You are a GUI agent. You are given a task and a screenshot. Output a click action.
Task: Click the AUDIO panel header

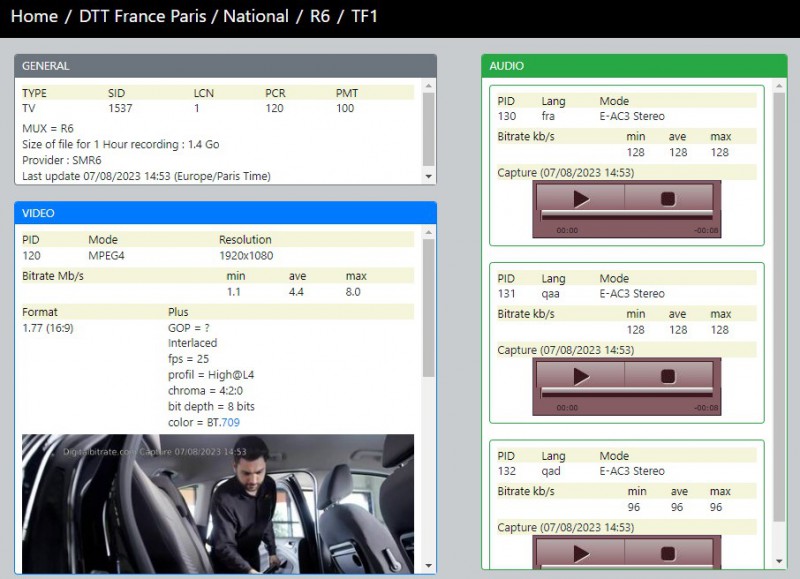click(634, 66)
